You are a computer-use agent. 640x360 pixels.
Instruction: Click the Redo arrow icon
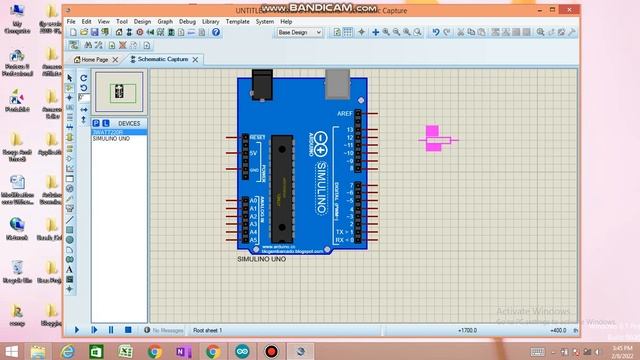pos(447,32)
